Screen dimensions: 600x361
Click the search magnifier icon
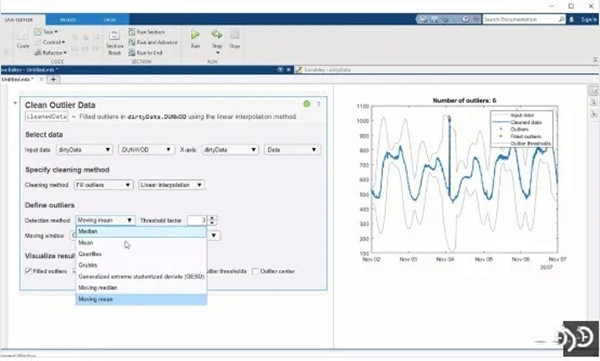(561, 19)
